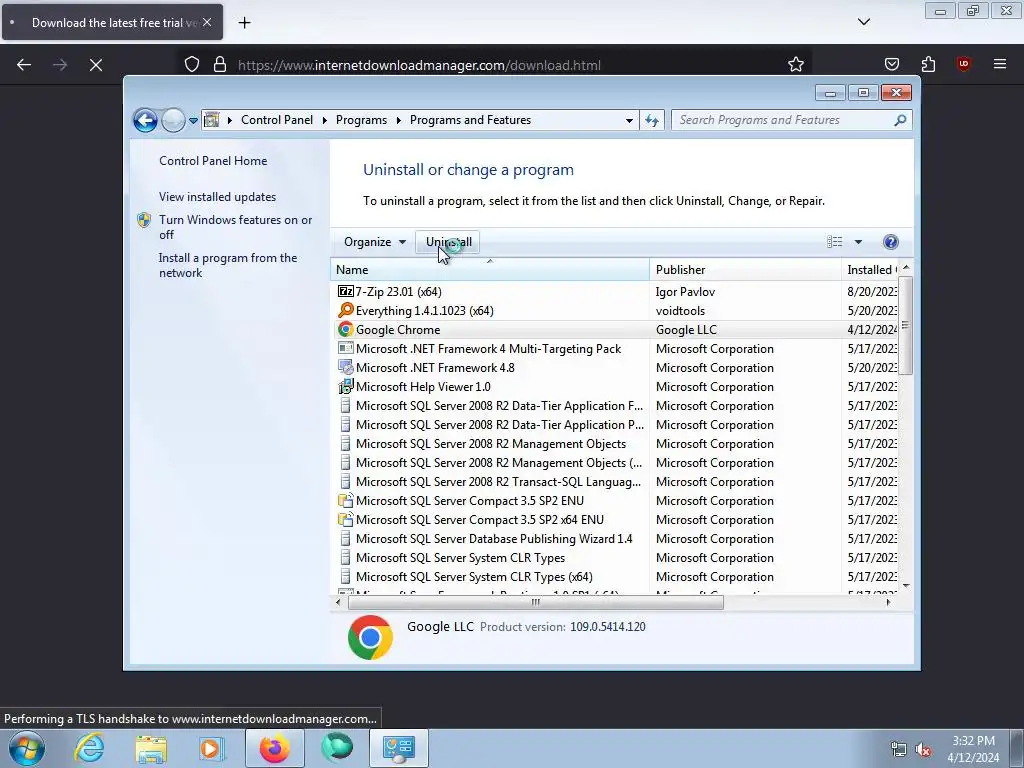The width and height of the screenshot is (1024, 768).
Task: Click the Control Panel breadcrumb
Action: (x=277, y=120)
